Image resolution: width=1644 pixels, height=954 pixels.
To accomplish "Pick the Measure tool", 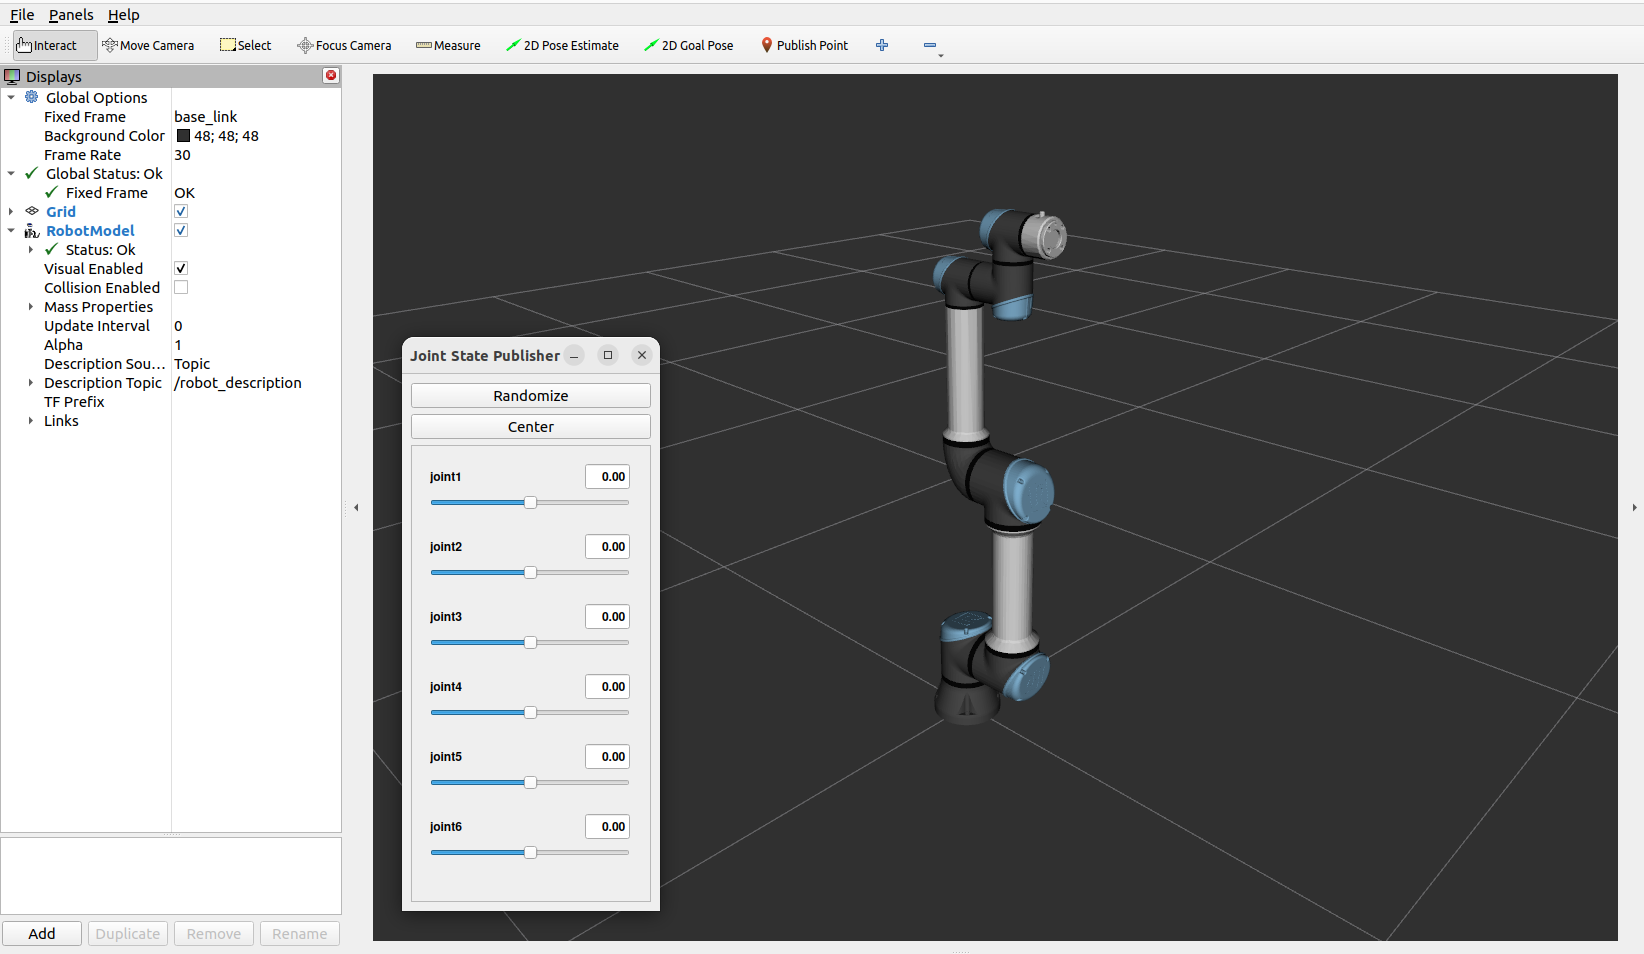I will click(x=448, y=45).
